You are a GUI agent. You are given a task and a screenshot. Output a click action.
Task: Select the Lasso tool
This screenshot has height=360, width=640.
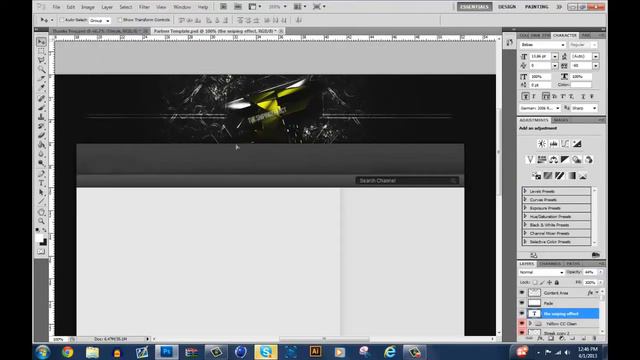coord(41,60)
